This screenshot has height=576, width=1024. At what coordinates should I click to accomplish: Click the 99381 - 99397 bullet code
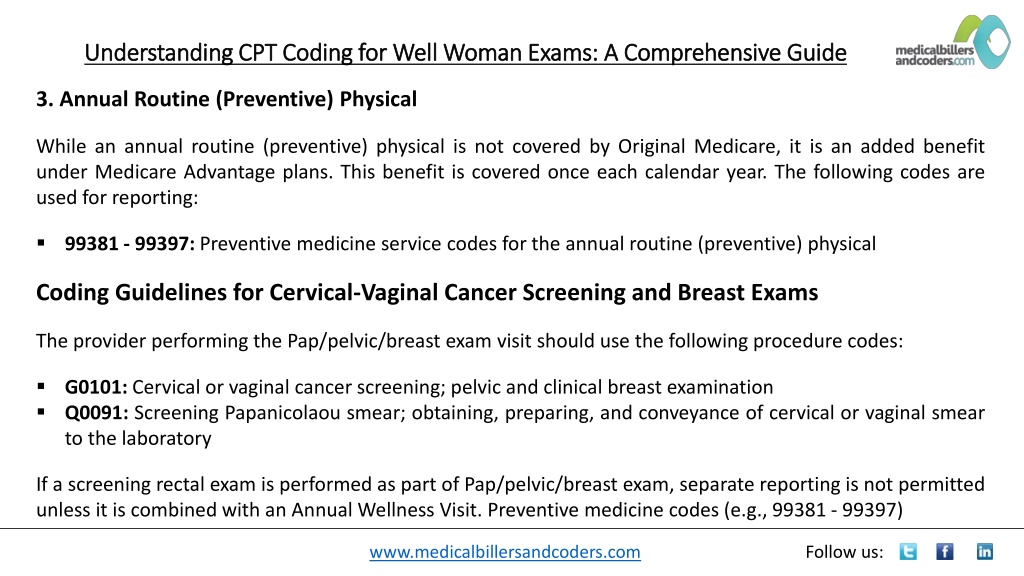click(x=129, y=244)
